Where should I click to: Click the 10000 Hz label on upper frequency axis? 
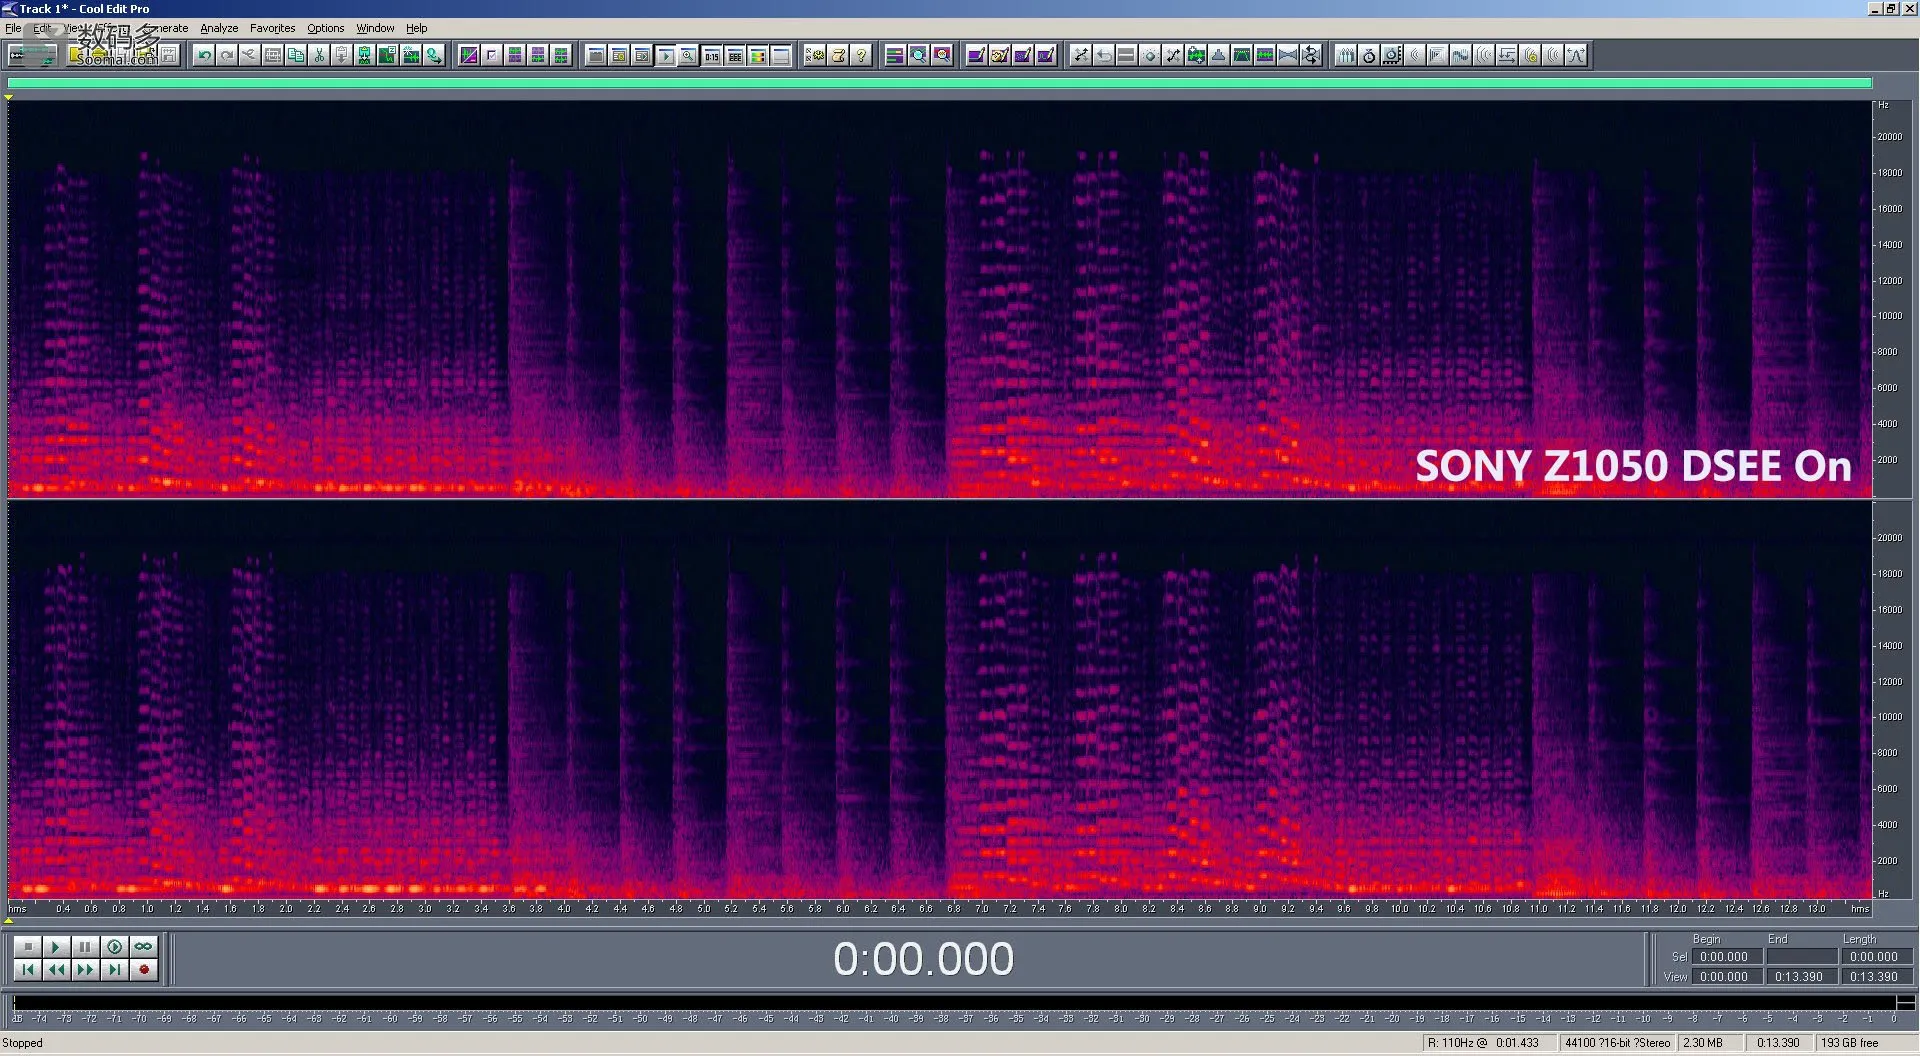click(x=1890, y=316)
